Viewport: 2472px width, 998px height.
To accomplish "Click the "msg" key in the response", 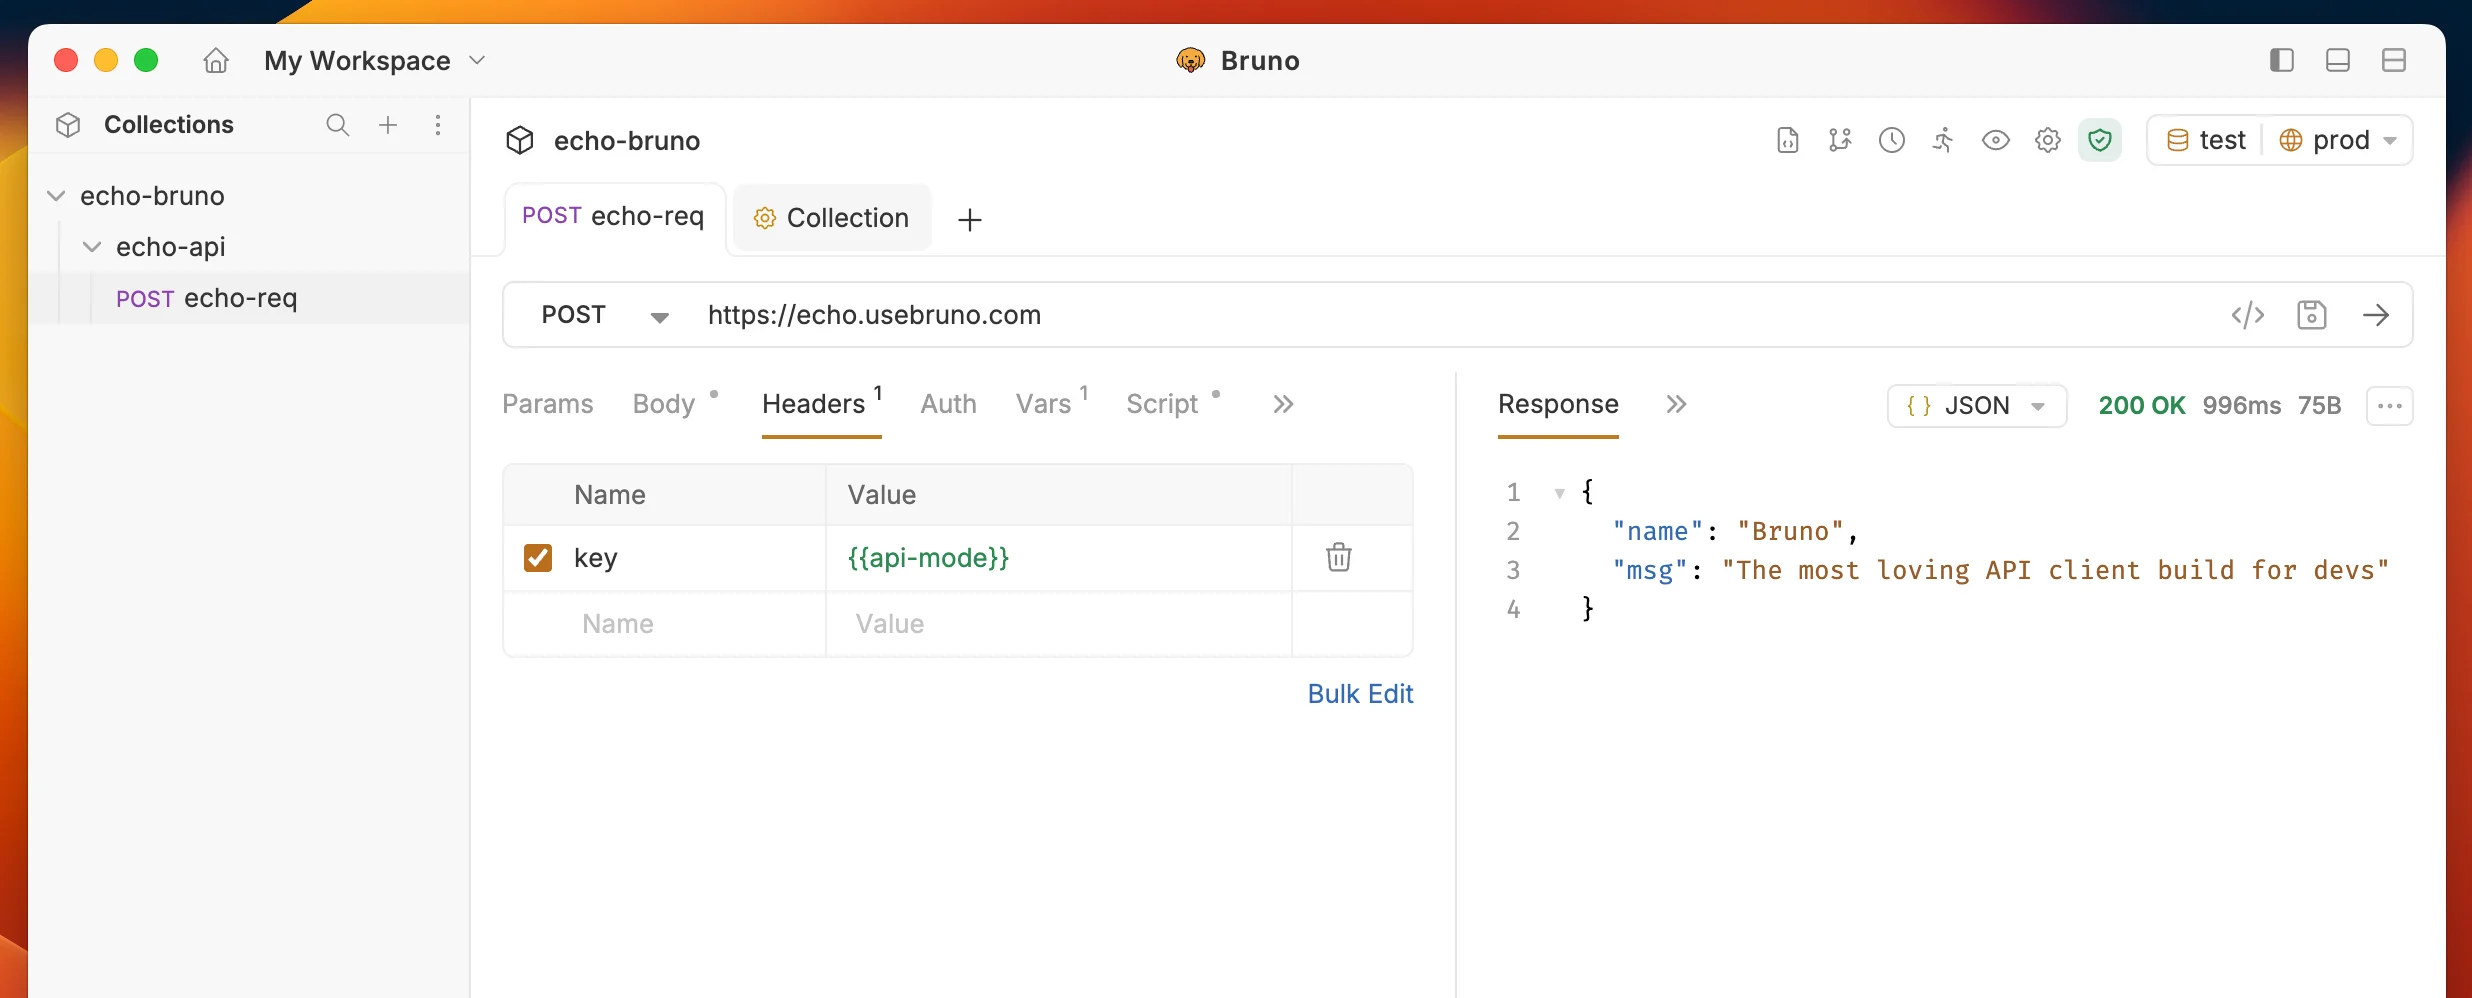I will [x=1650, y=571].
